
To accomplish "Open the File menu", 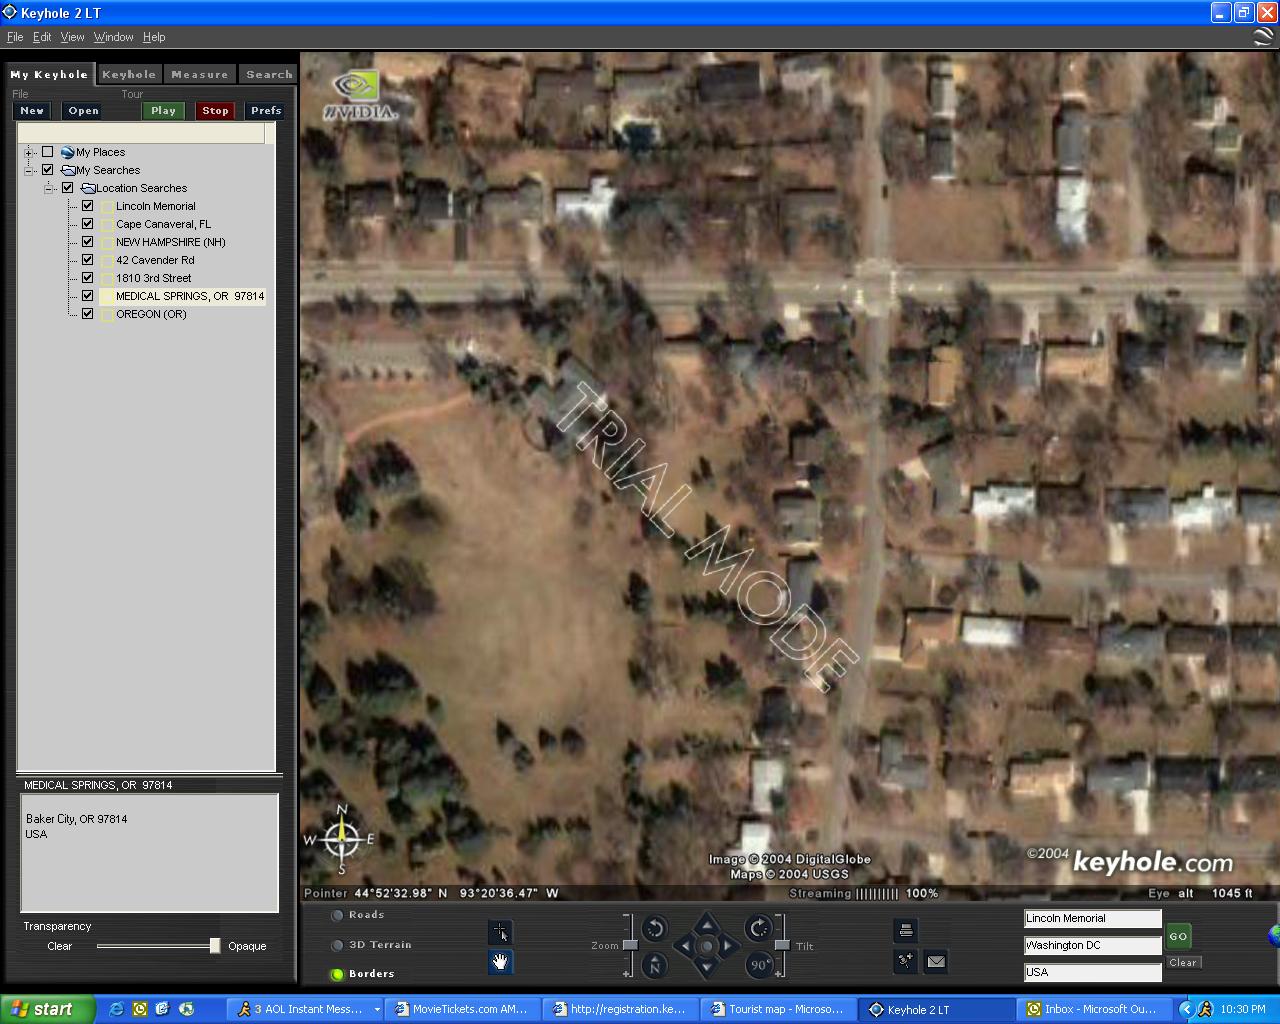I will 15,37.
